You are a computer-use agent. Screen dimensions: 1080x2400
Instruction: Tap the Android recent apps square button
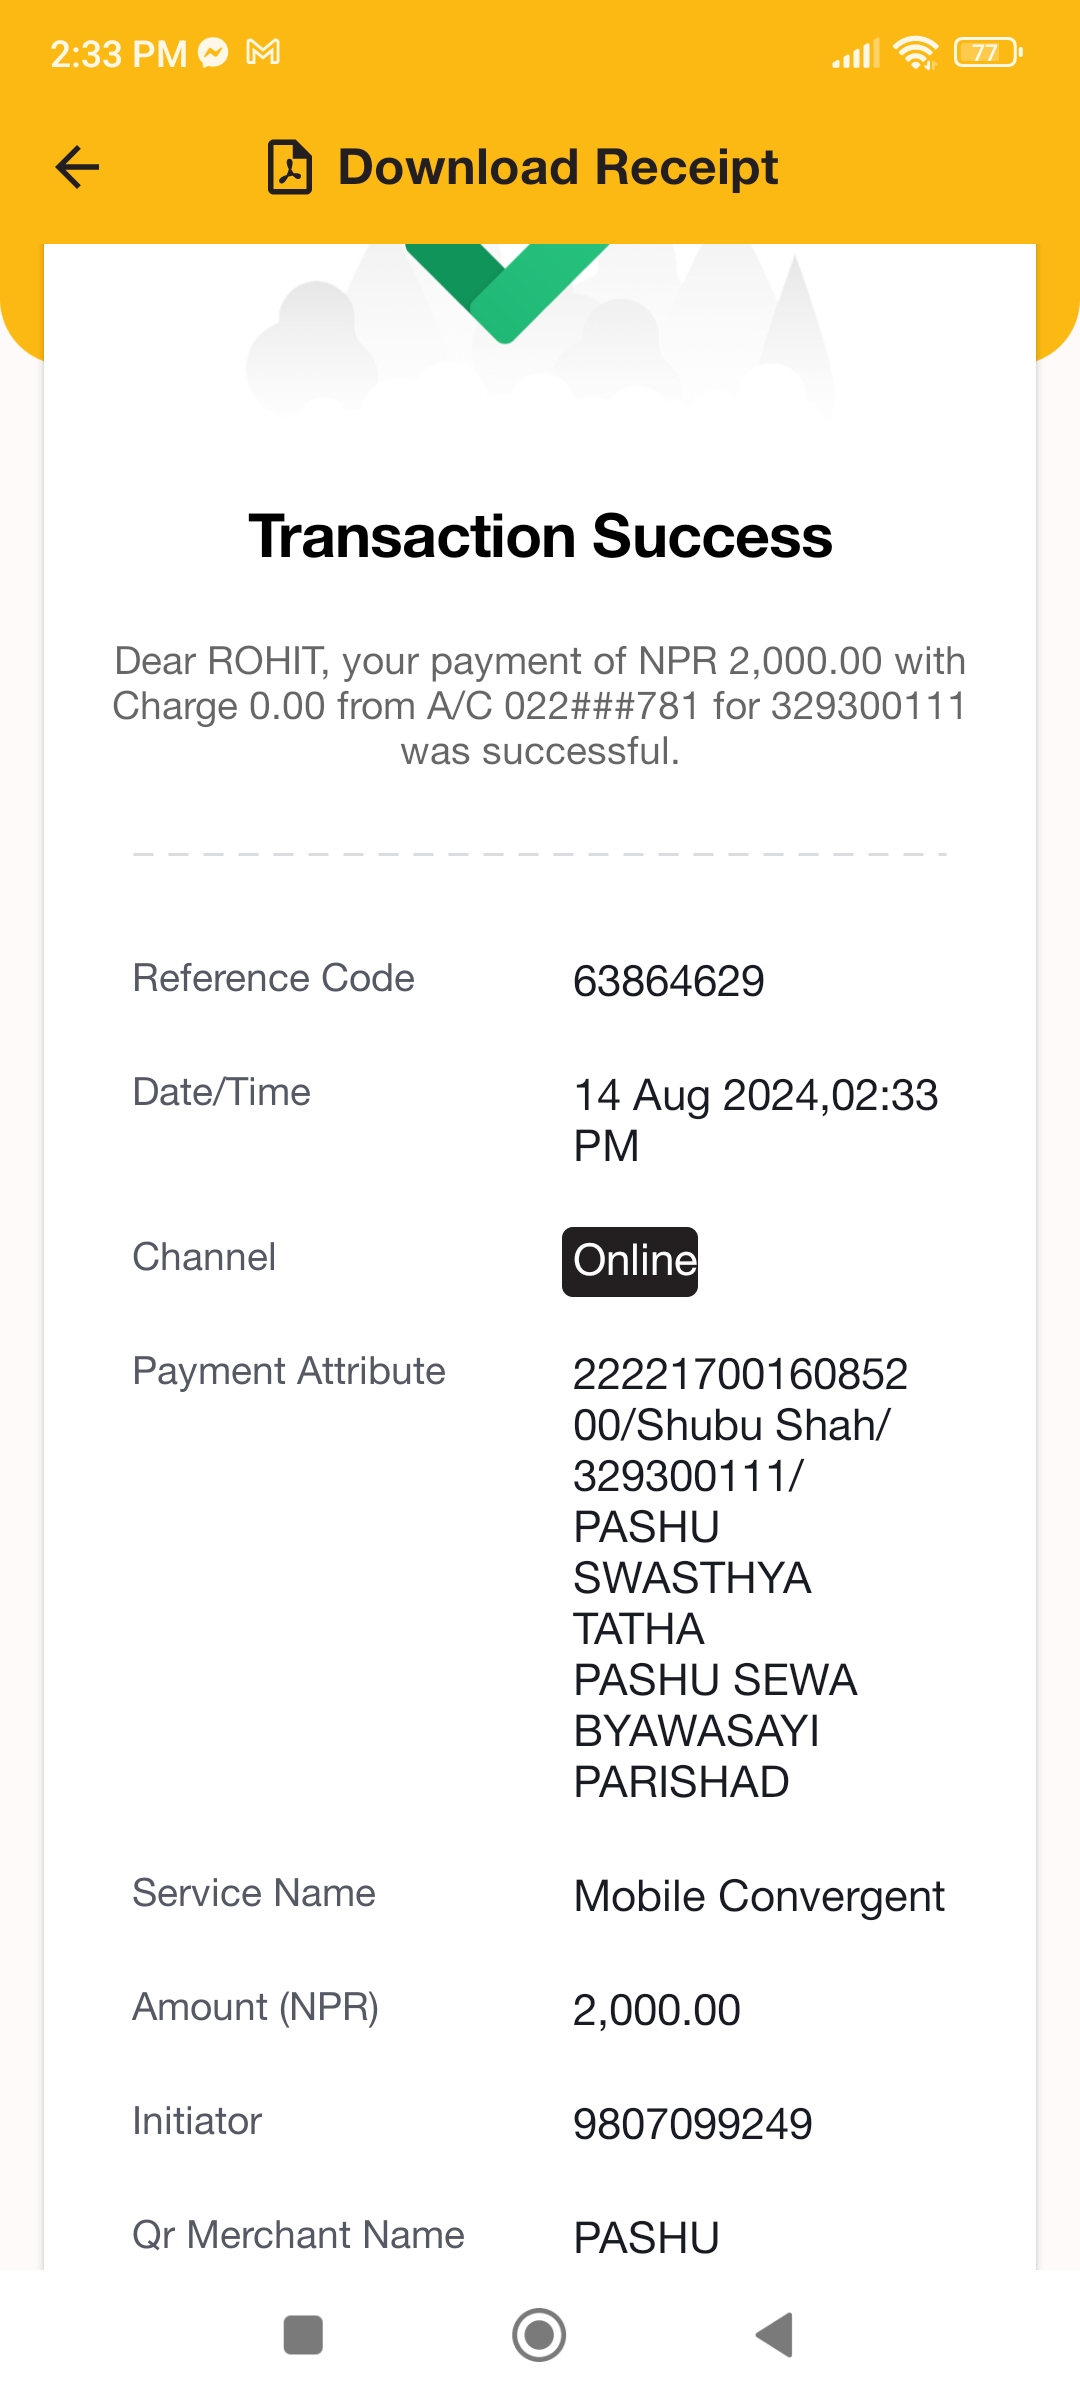(x=303, y=2335)
